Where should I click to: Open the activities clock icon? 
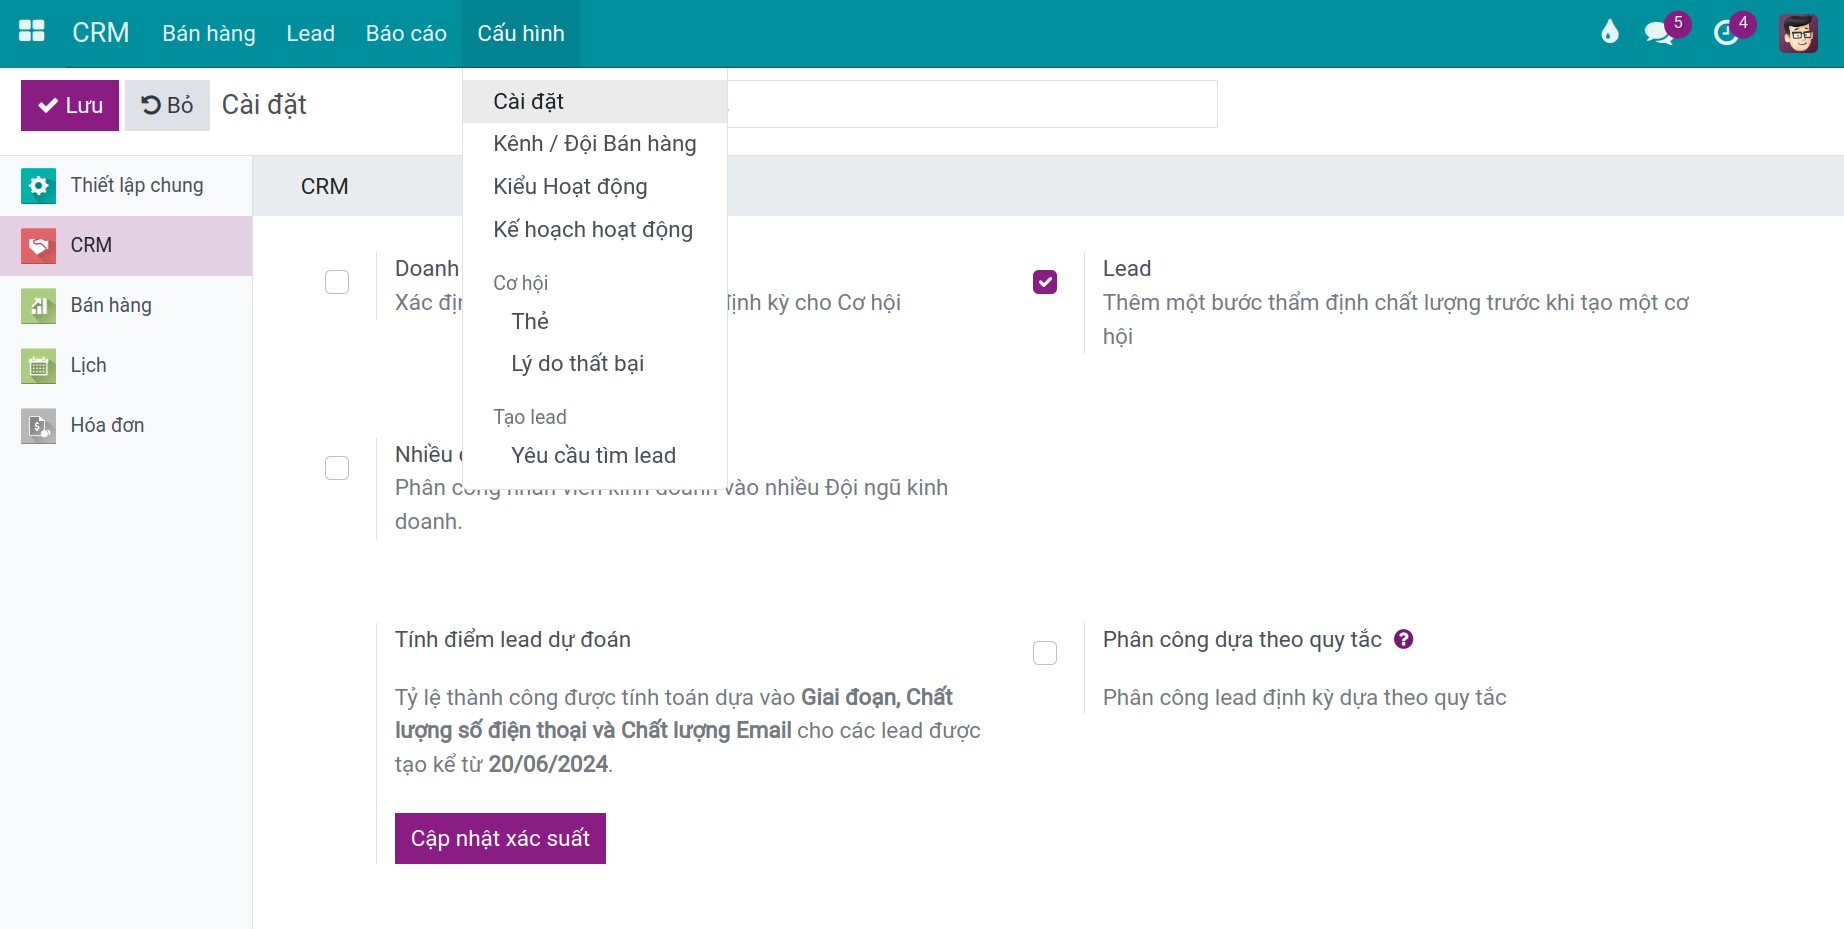[1726, 33]
